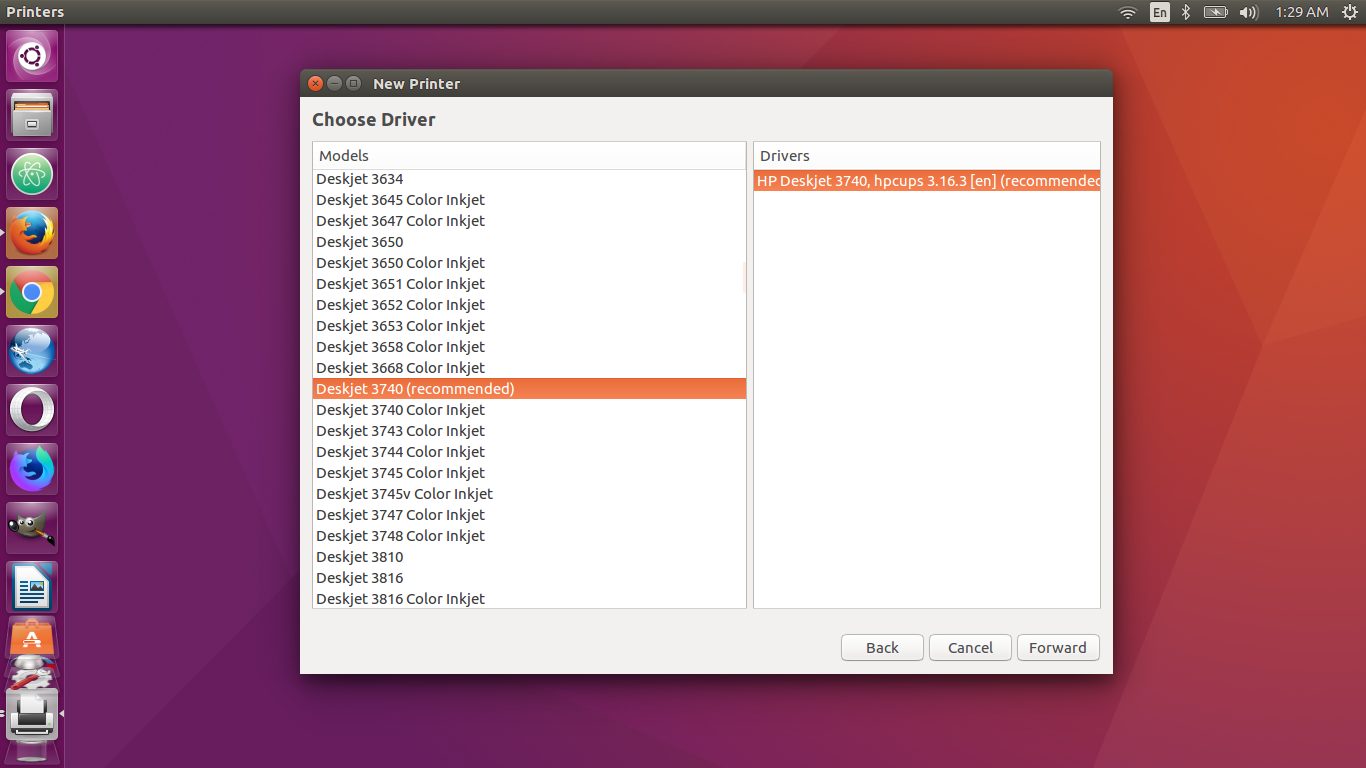The width and height of the screenshot is (1366, 768).
Task: Open LibreOffice Writer from the launcher
Action: coord(32,587)
